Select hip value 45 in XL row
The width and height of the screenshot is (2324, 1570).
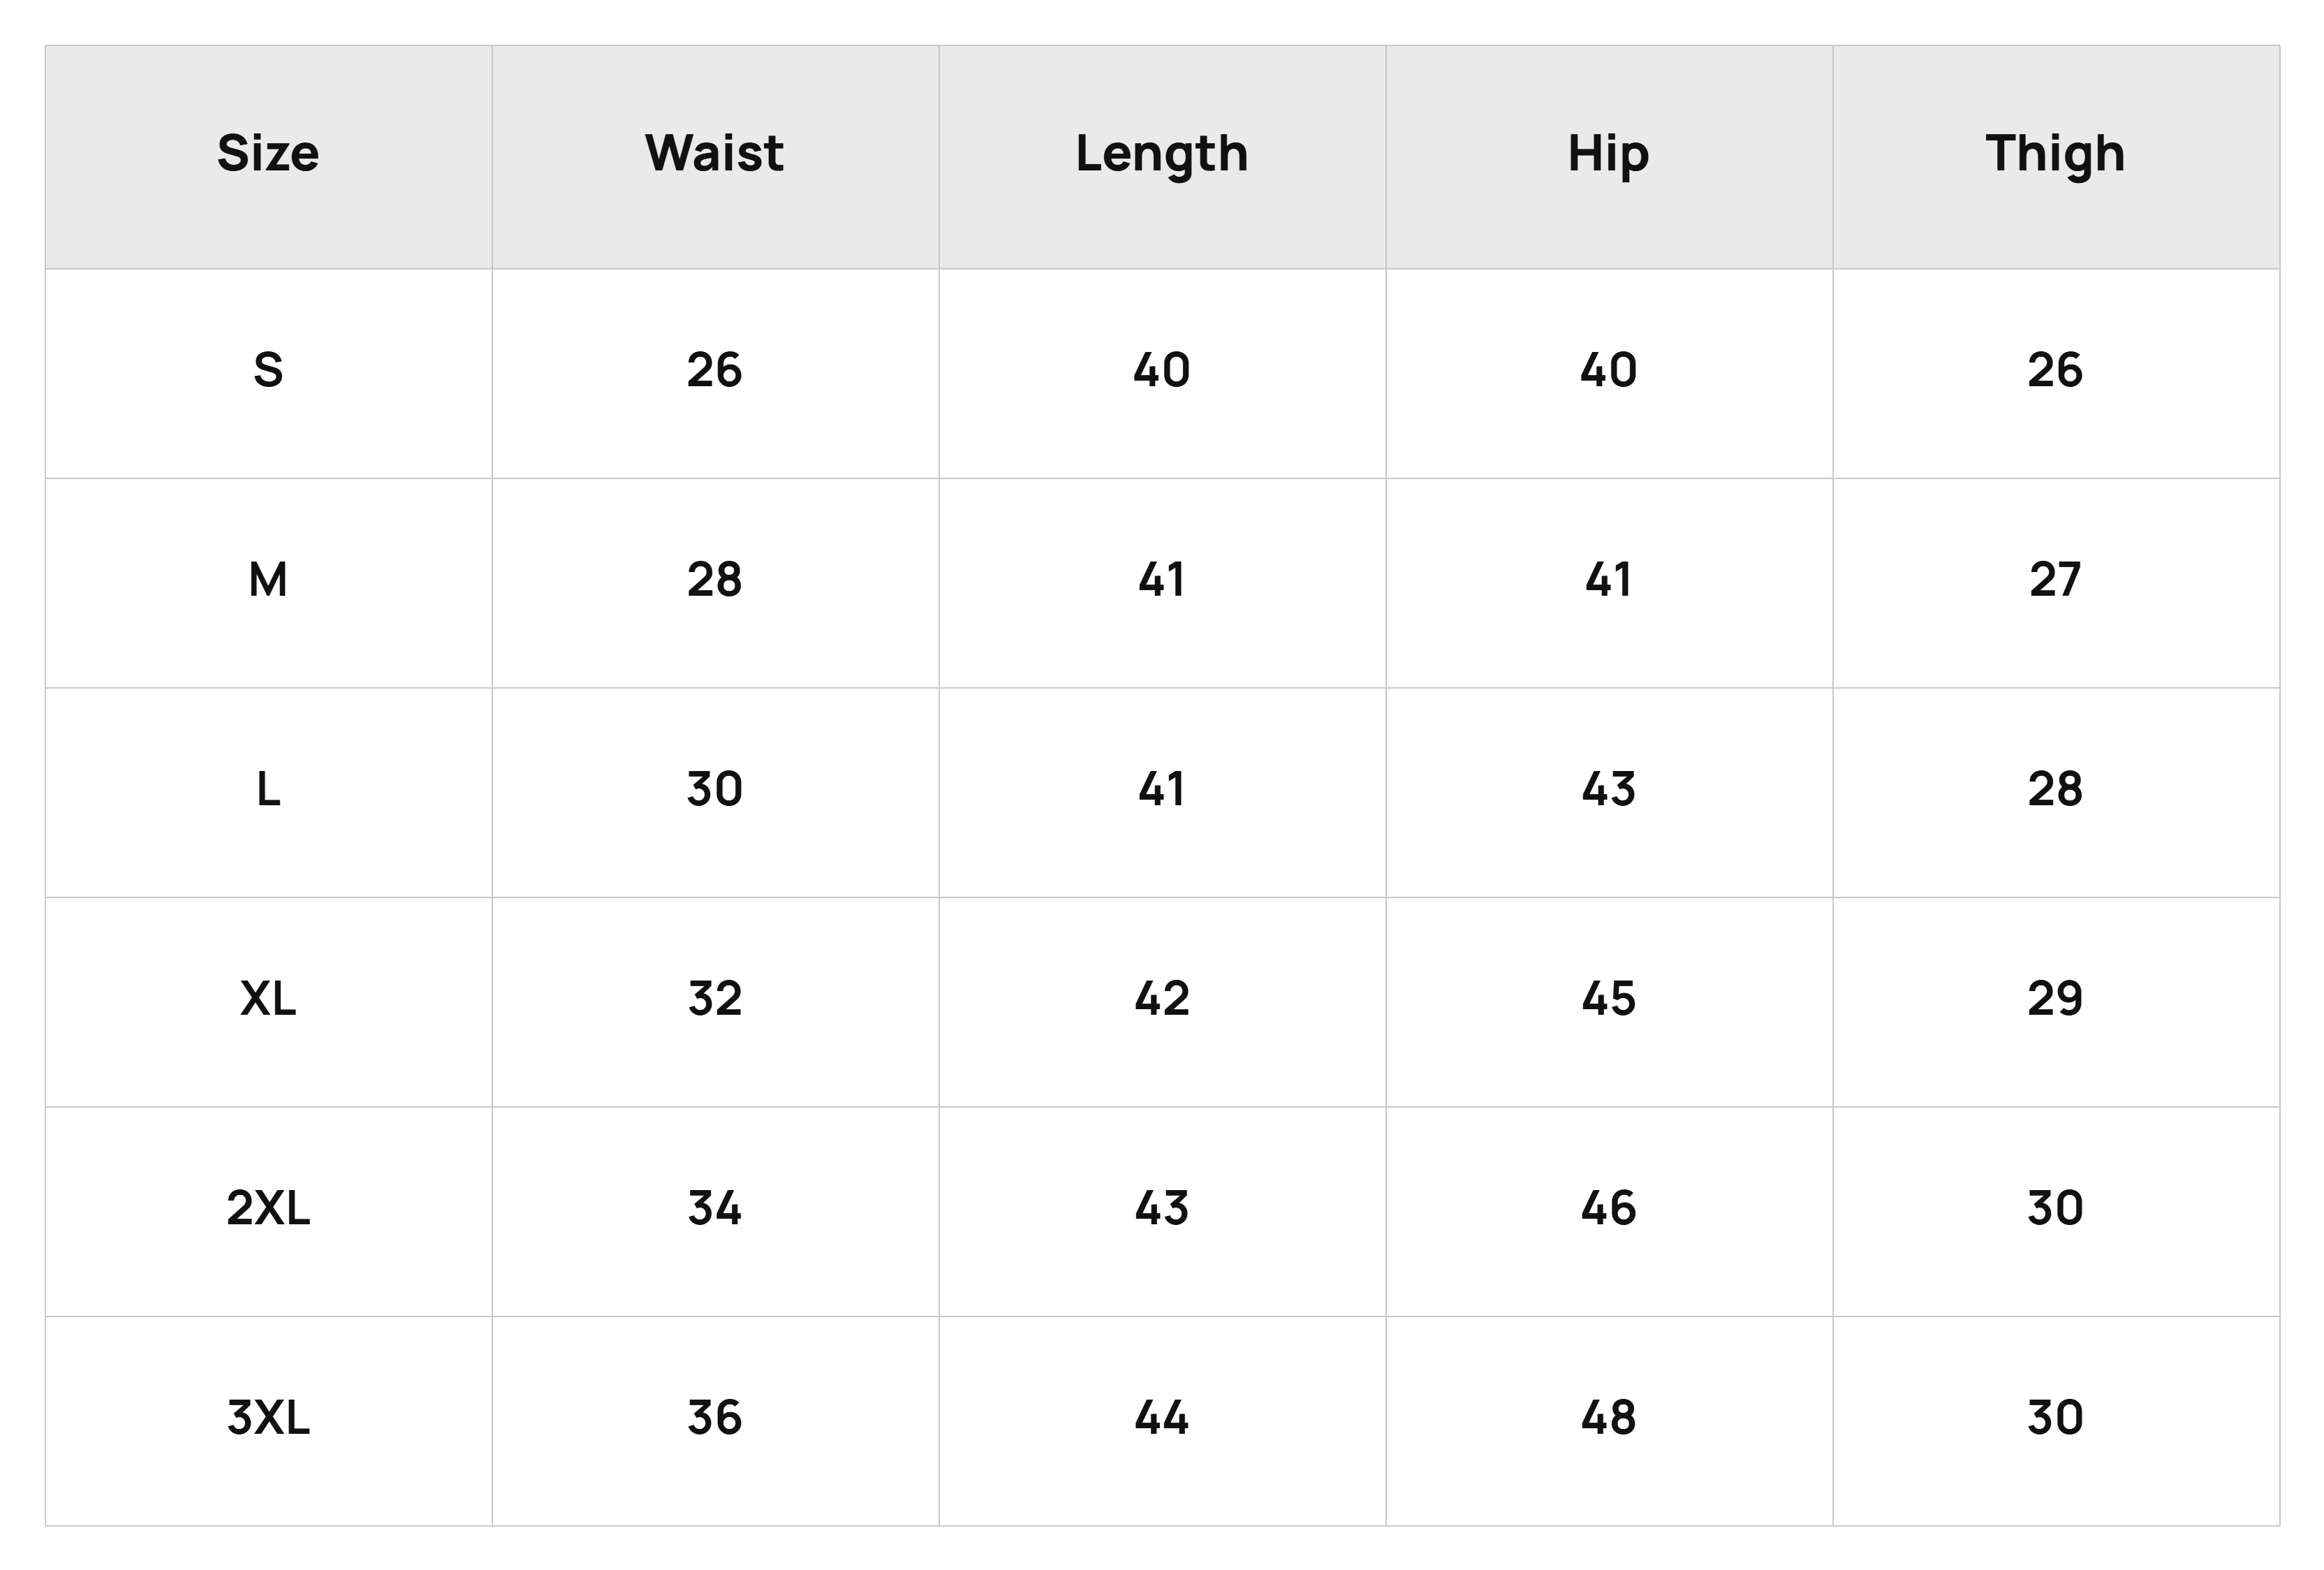1608,999
